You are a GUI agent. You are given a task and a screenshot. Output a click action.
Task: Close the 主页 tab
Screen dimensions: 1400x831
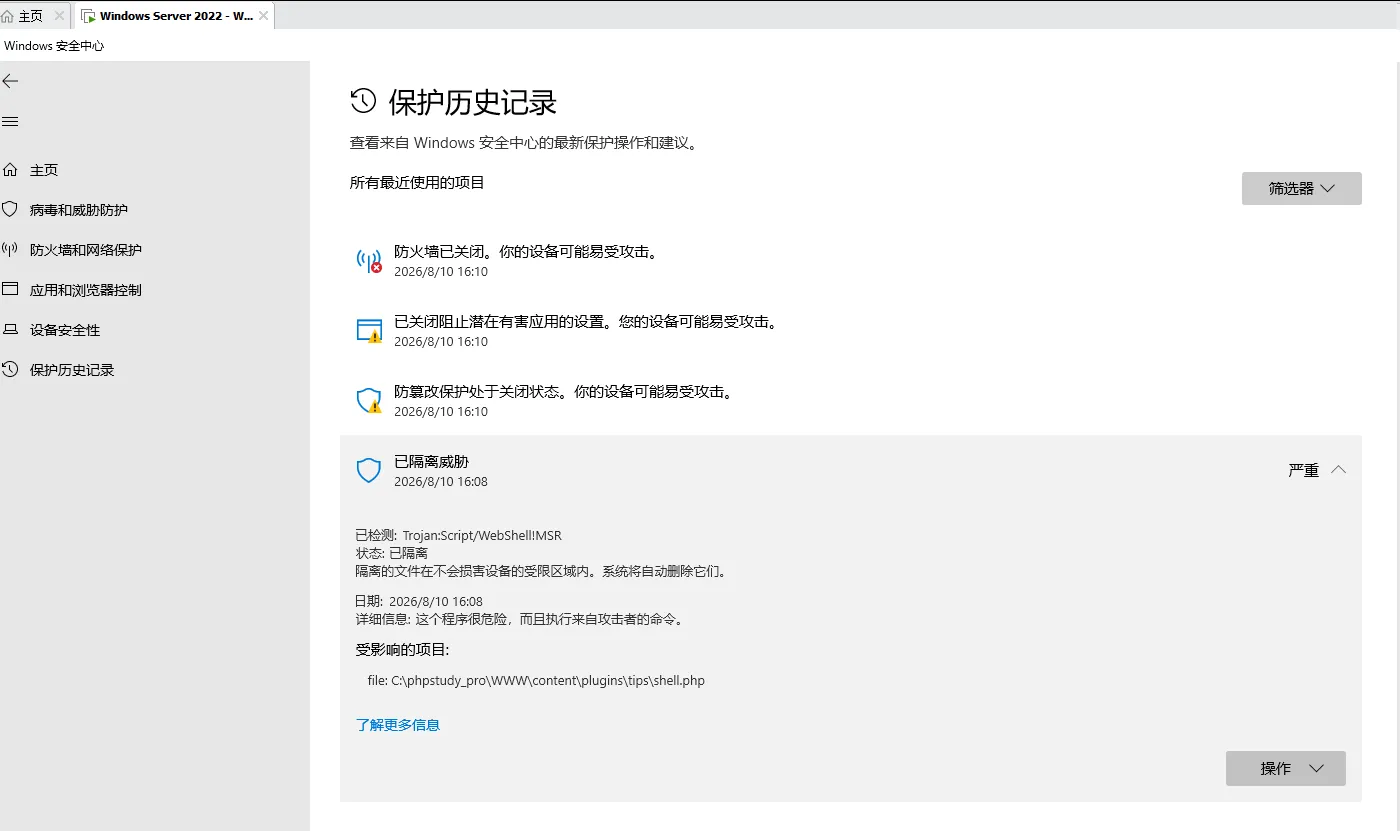pyautogui.click(x=59, y=16)
